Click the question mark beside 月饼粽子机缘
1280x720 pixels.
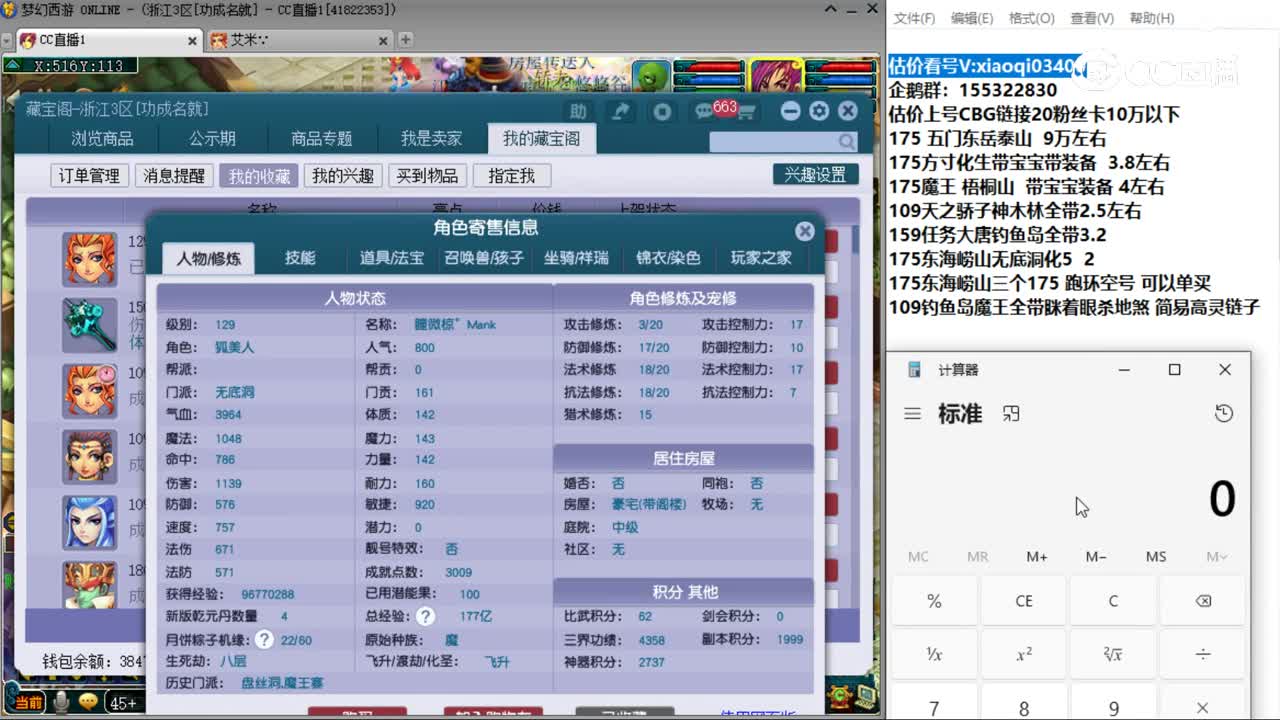(x=264, y=641)
